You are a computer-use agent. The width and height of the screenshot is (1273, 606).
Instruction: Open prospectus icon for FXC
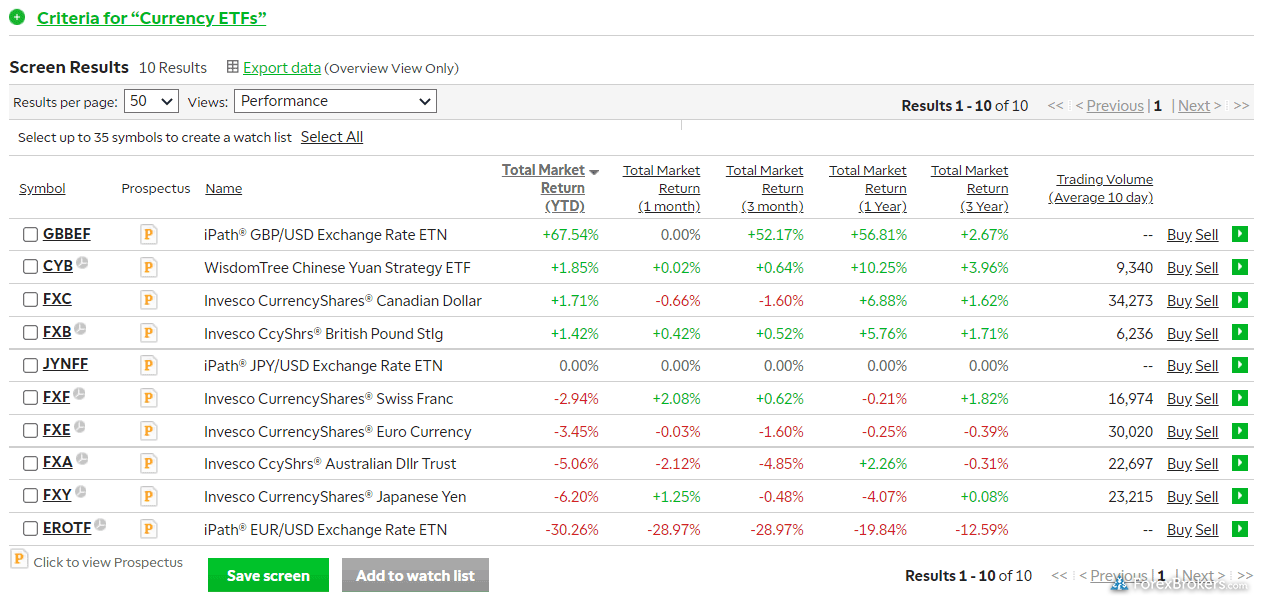[149, 300]
